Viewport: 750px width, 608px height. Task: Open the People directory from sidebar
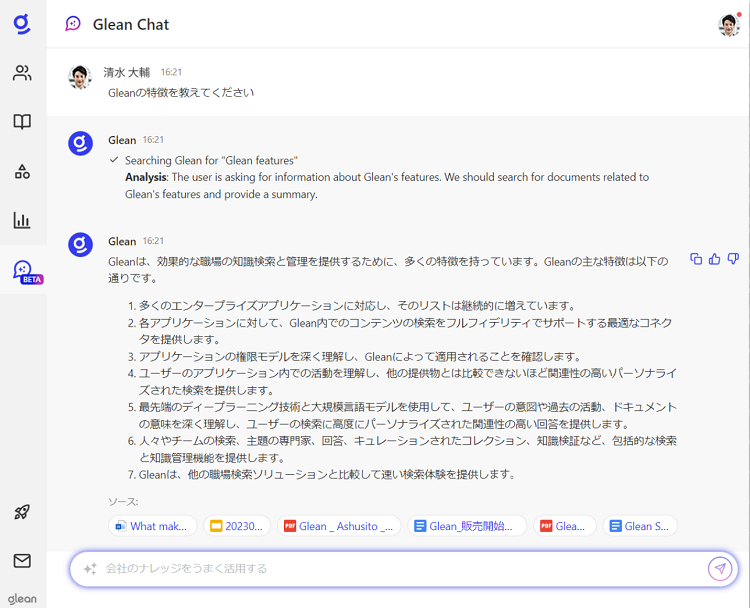tap(22, 73)
